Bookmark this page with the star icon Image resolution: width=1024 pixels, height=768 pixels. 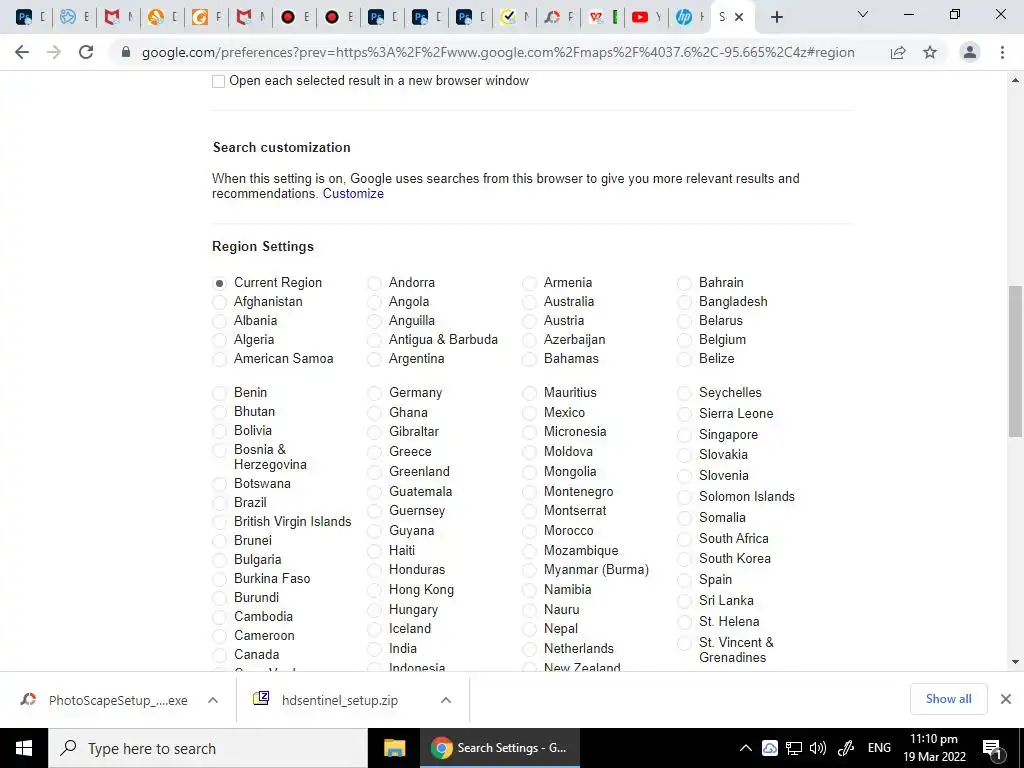click(930, 52)
